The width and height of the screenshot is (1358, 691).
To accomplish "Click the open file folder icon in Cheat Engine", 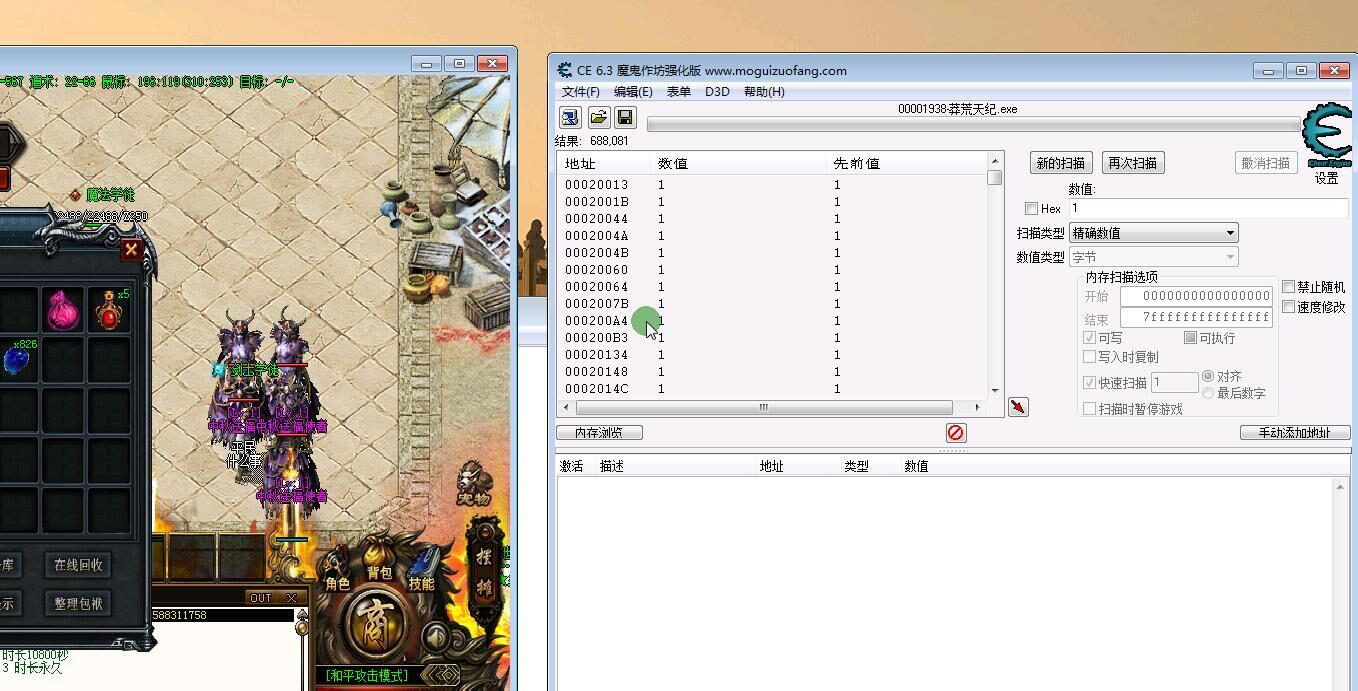I will [x=598, y=118].
